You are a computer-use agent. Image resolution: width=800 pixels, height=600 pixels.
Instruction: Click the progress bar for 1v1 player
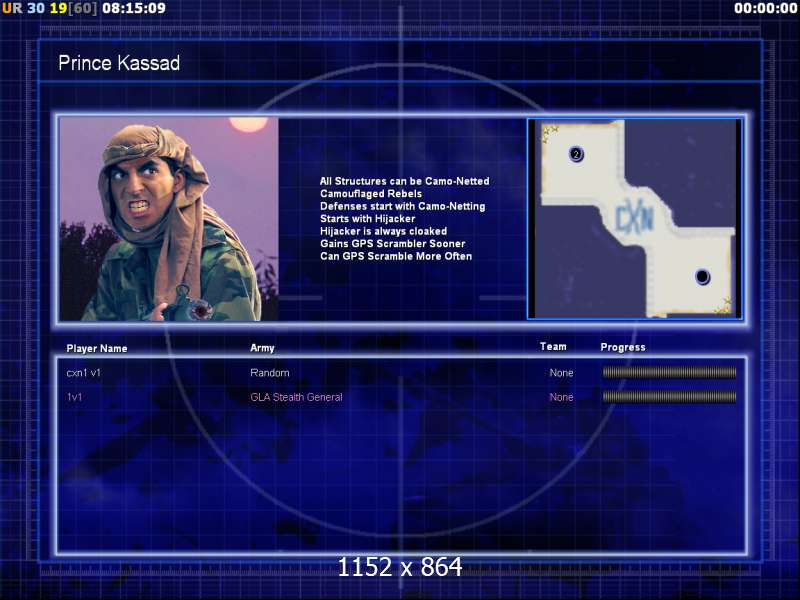pyautogui.click(x=669, y=396)
